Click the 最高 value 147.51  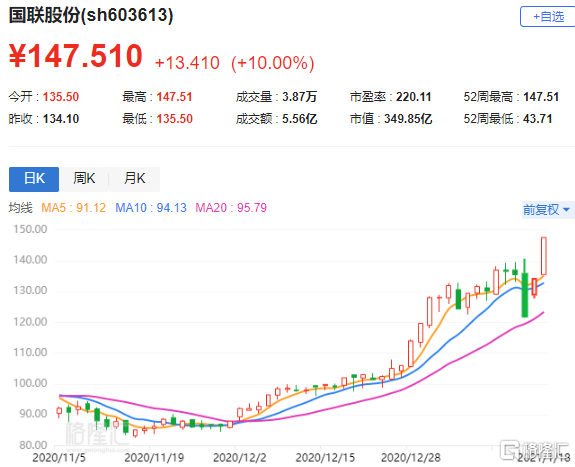[x=175, y=97]
